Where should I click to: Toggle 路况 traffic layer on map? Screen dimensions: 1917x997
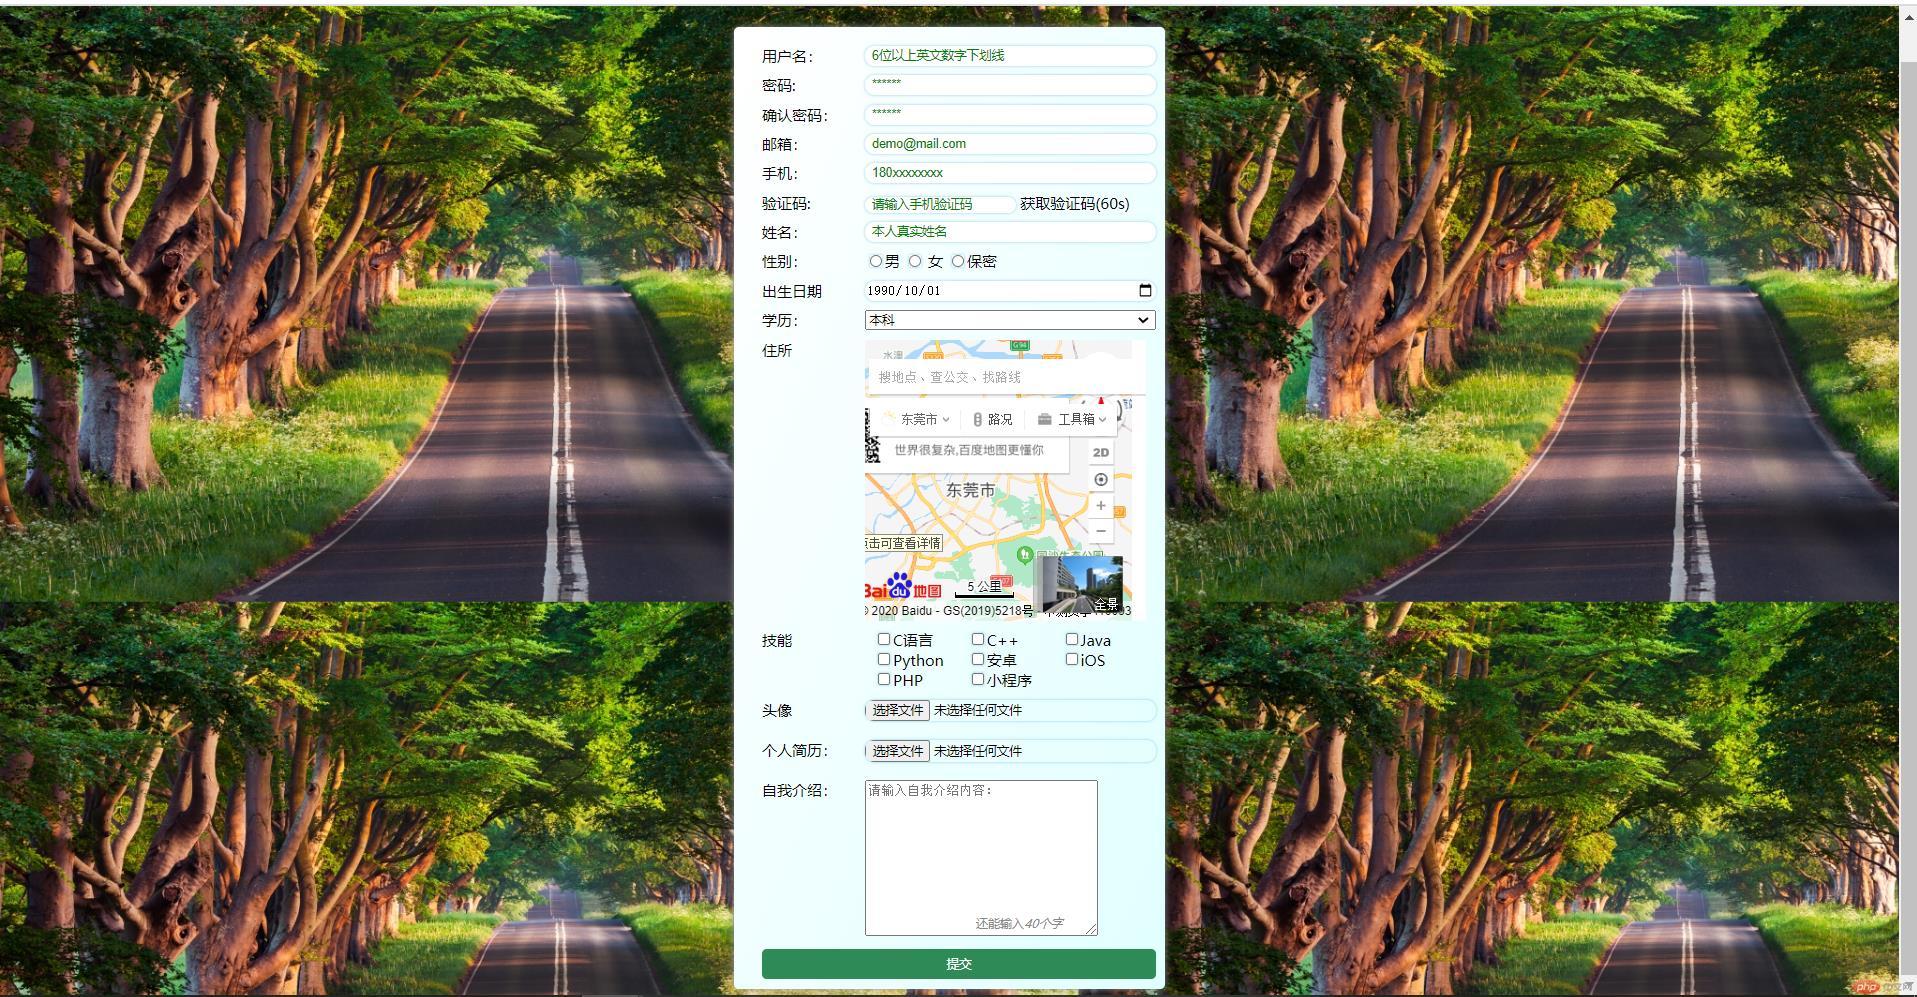click(x=992, y=419)
